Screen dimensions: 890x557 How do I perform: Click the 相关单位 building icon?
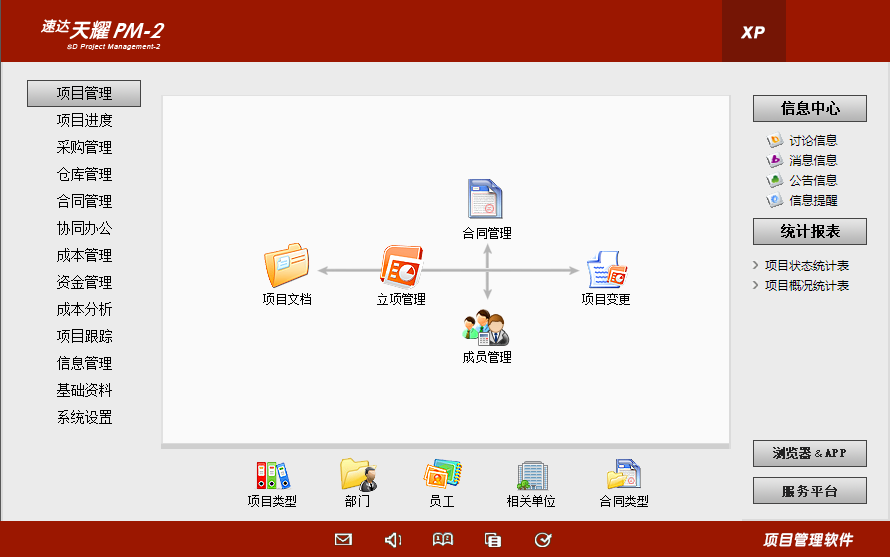(531, 475)
